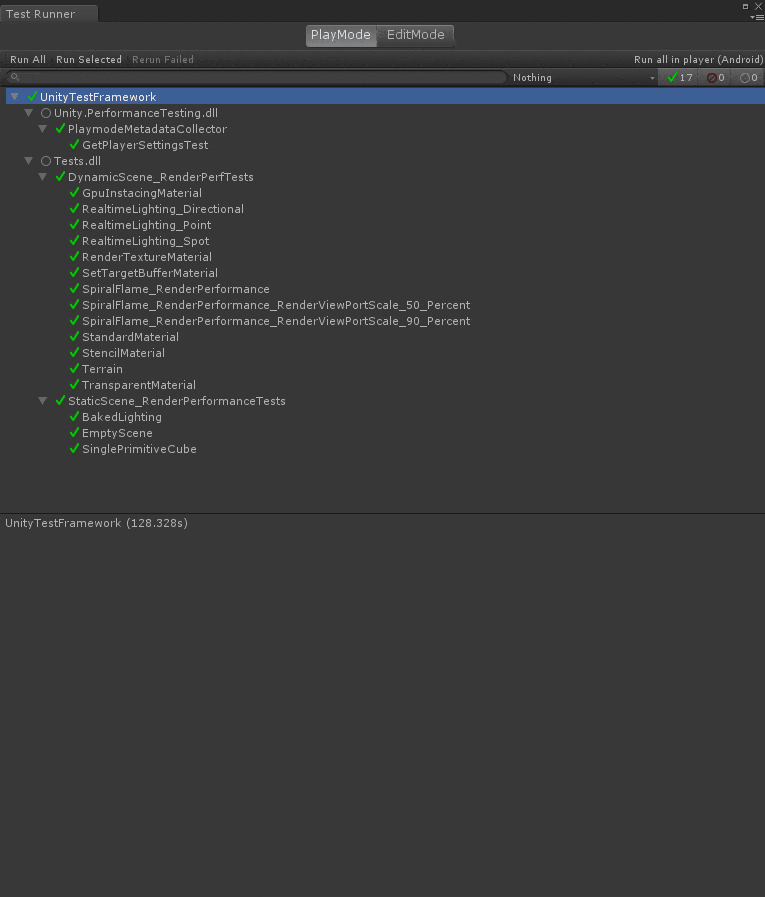Select the StencilMaterial test
This screenshot has height=897, width=765.
click(123, 354)
